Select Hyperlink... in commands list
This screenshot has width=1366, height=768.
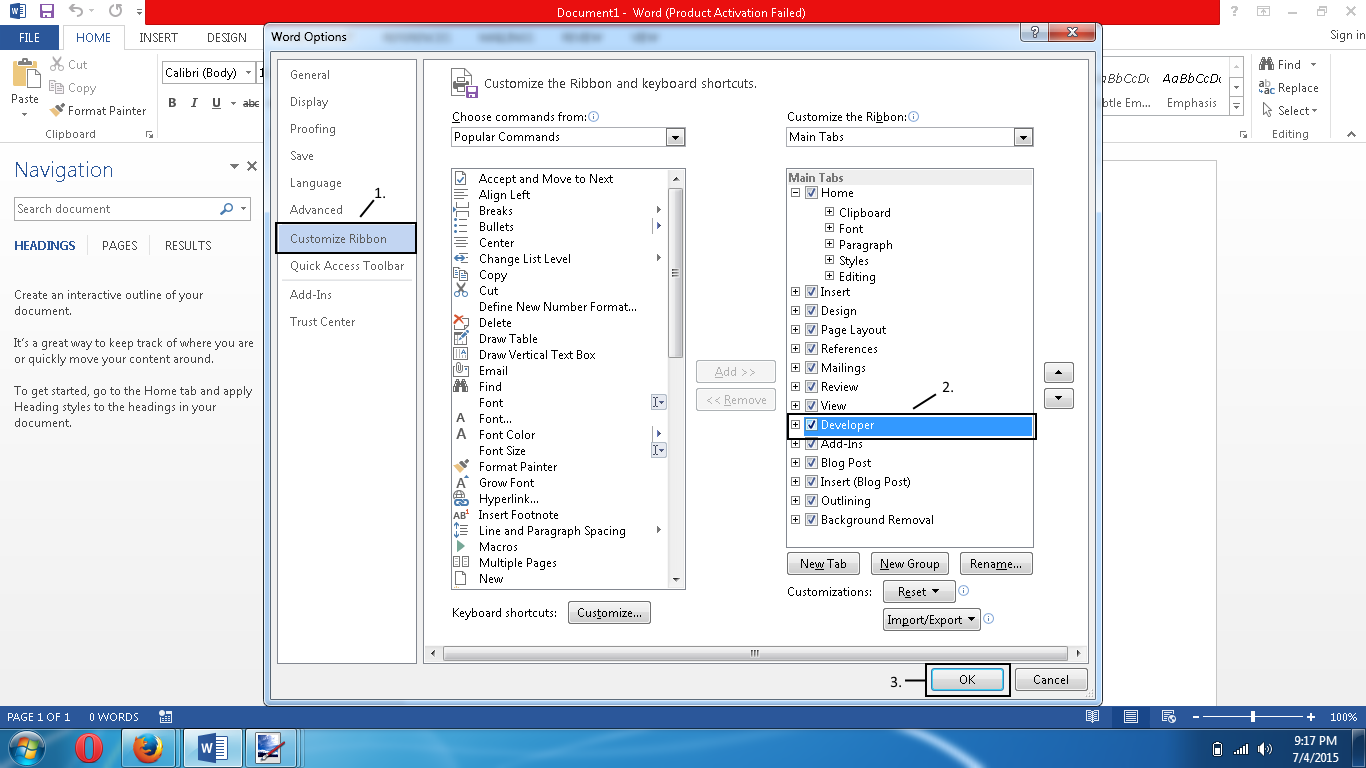click(559, 499)
